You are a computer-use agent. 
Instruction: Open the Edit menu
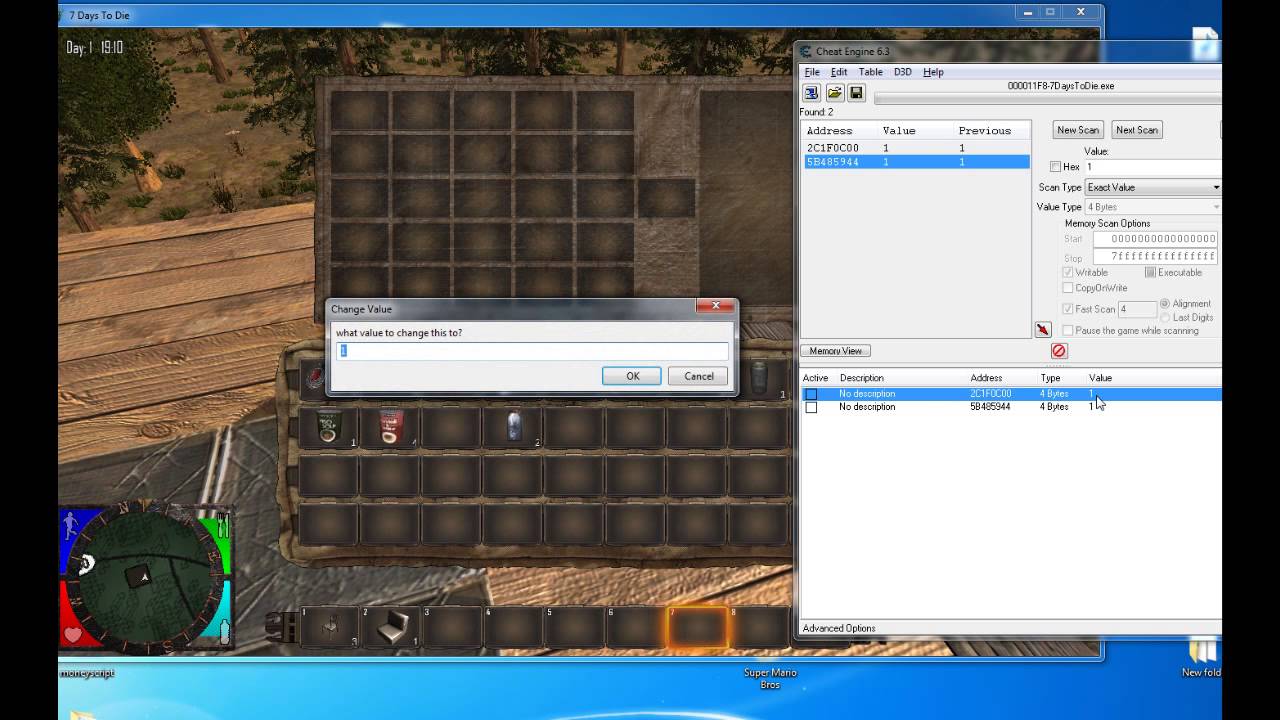coord(839,72)
